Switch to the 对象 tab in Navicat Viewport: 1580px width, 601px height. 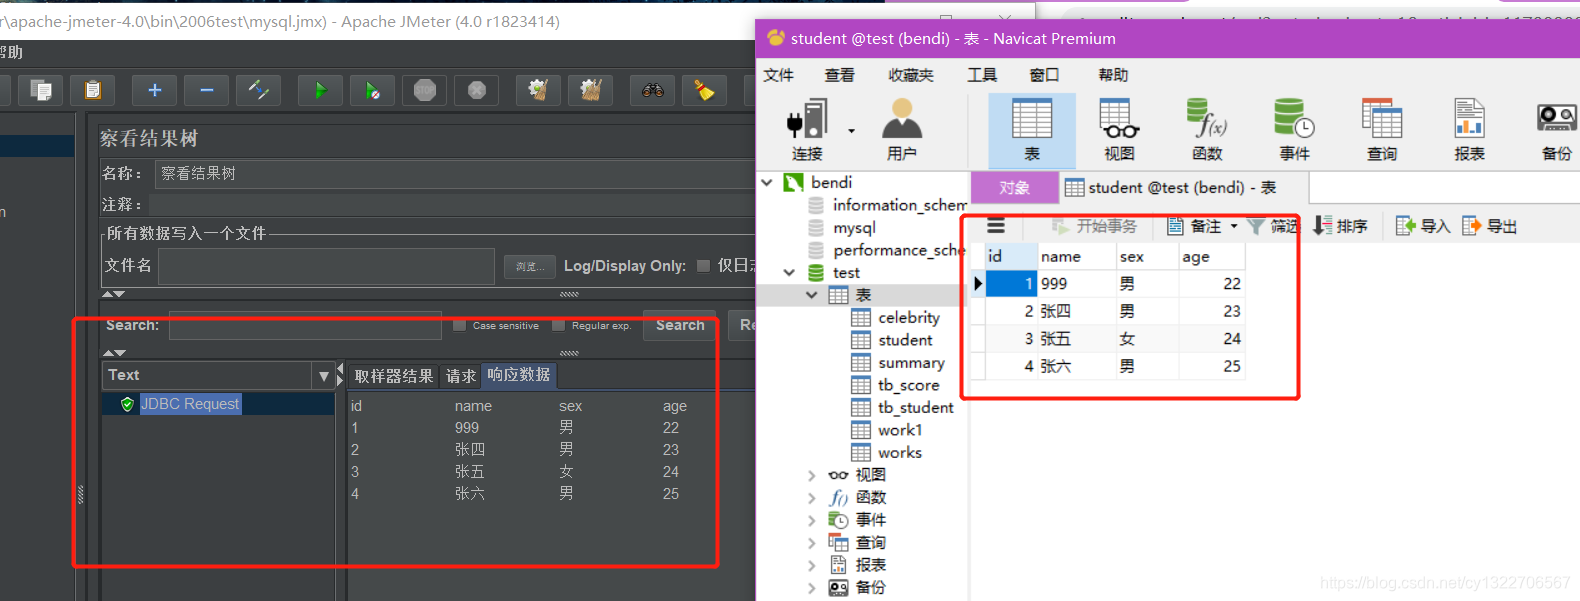coord(1015,187)
